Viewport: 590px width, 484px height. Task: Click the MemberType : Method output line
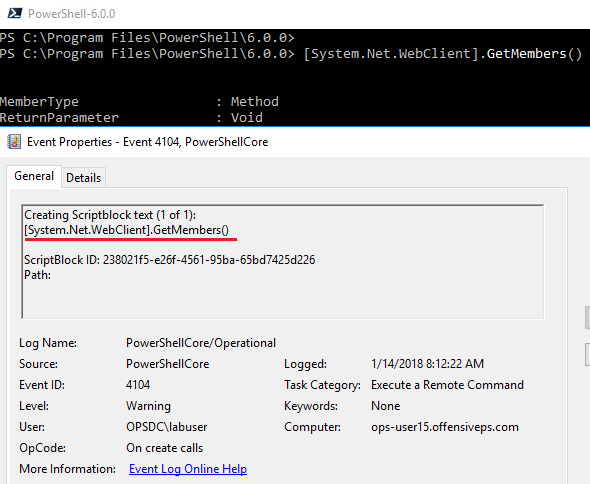point(139,102)
